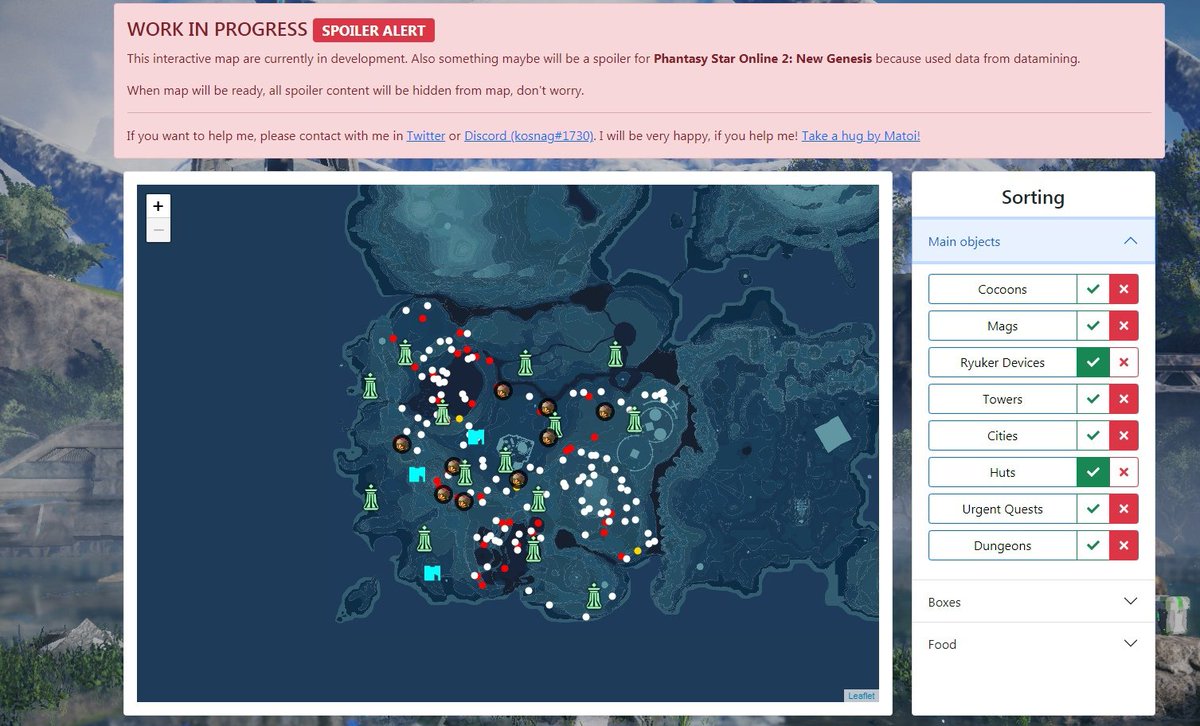Viewport: 1200px width, 726px height.
Task: Hide Cities with the red X button
Action: coord(1123,436)
